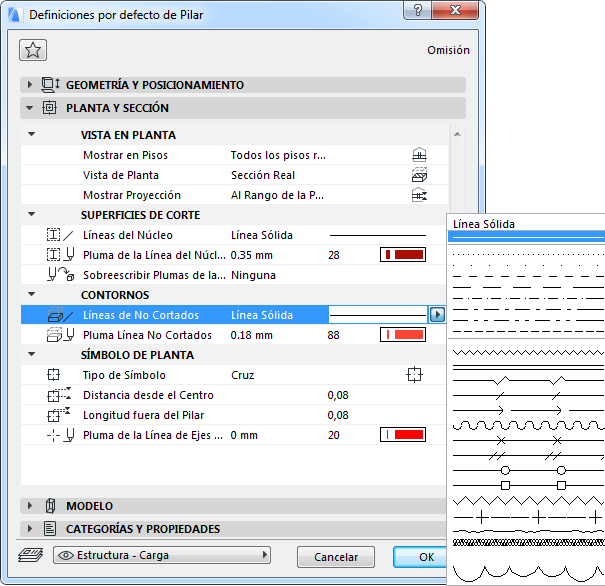Click the Mostrar Proyección range icon
Viewport: 605px width, 586px height.
(x=419, y=195)
